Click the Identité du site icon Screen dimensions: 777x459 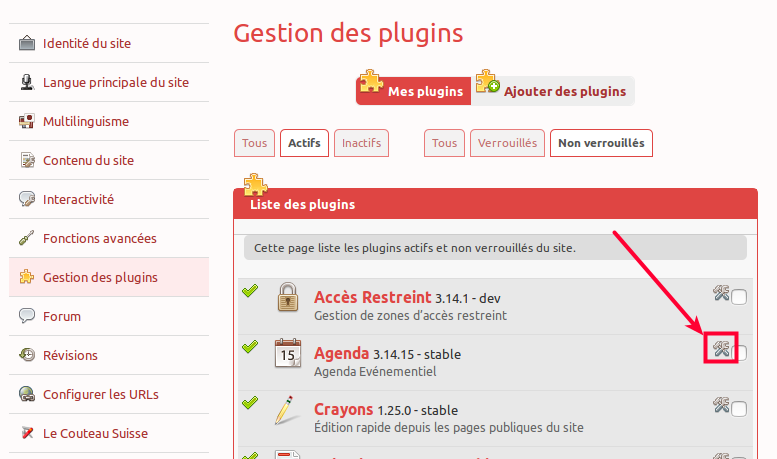click(x=27, y=43)
